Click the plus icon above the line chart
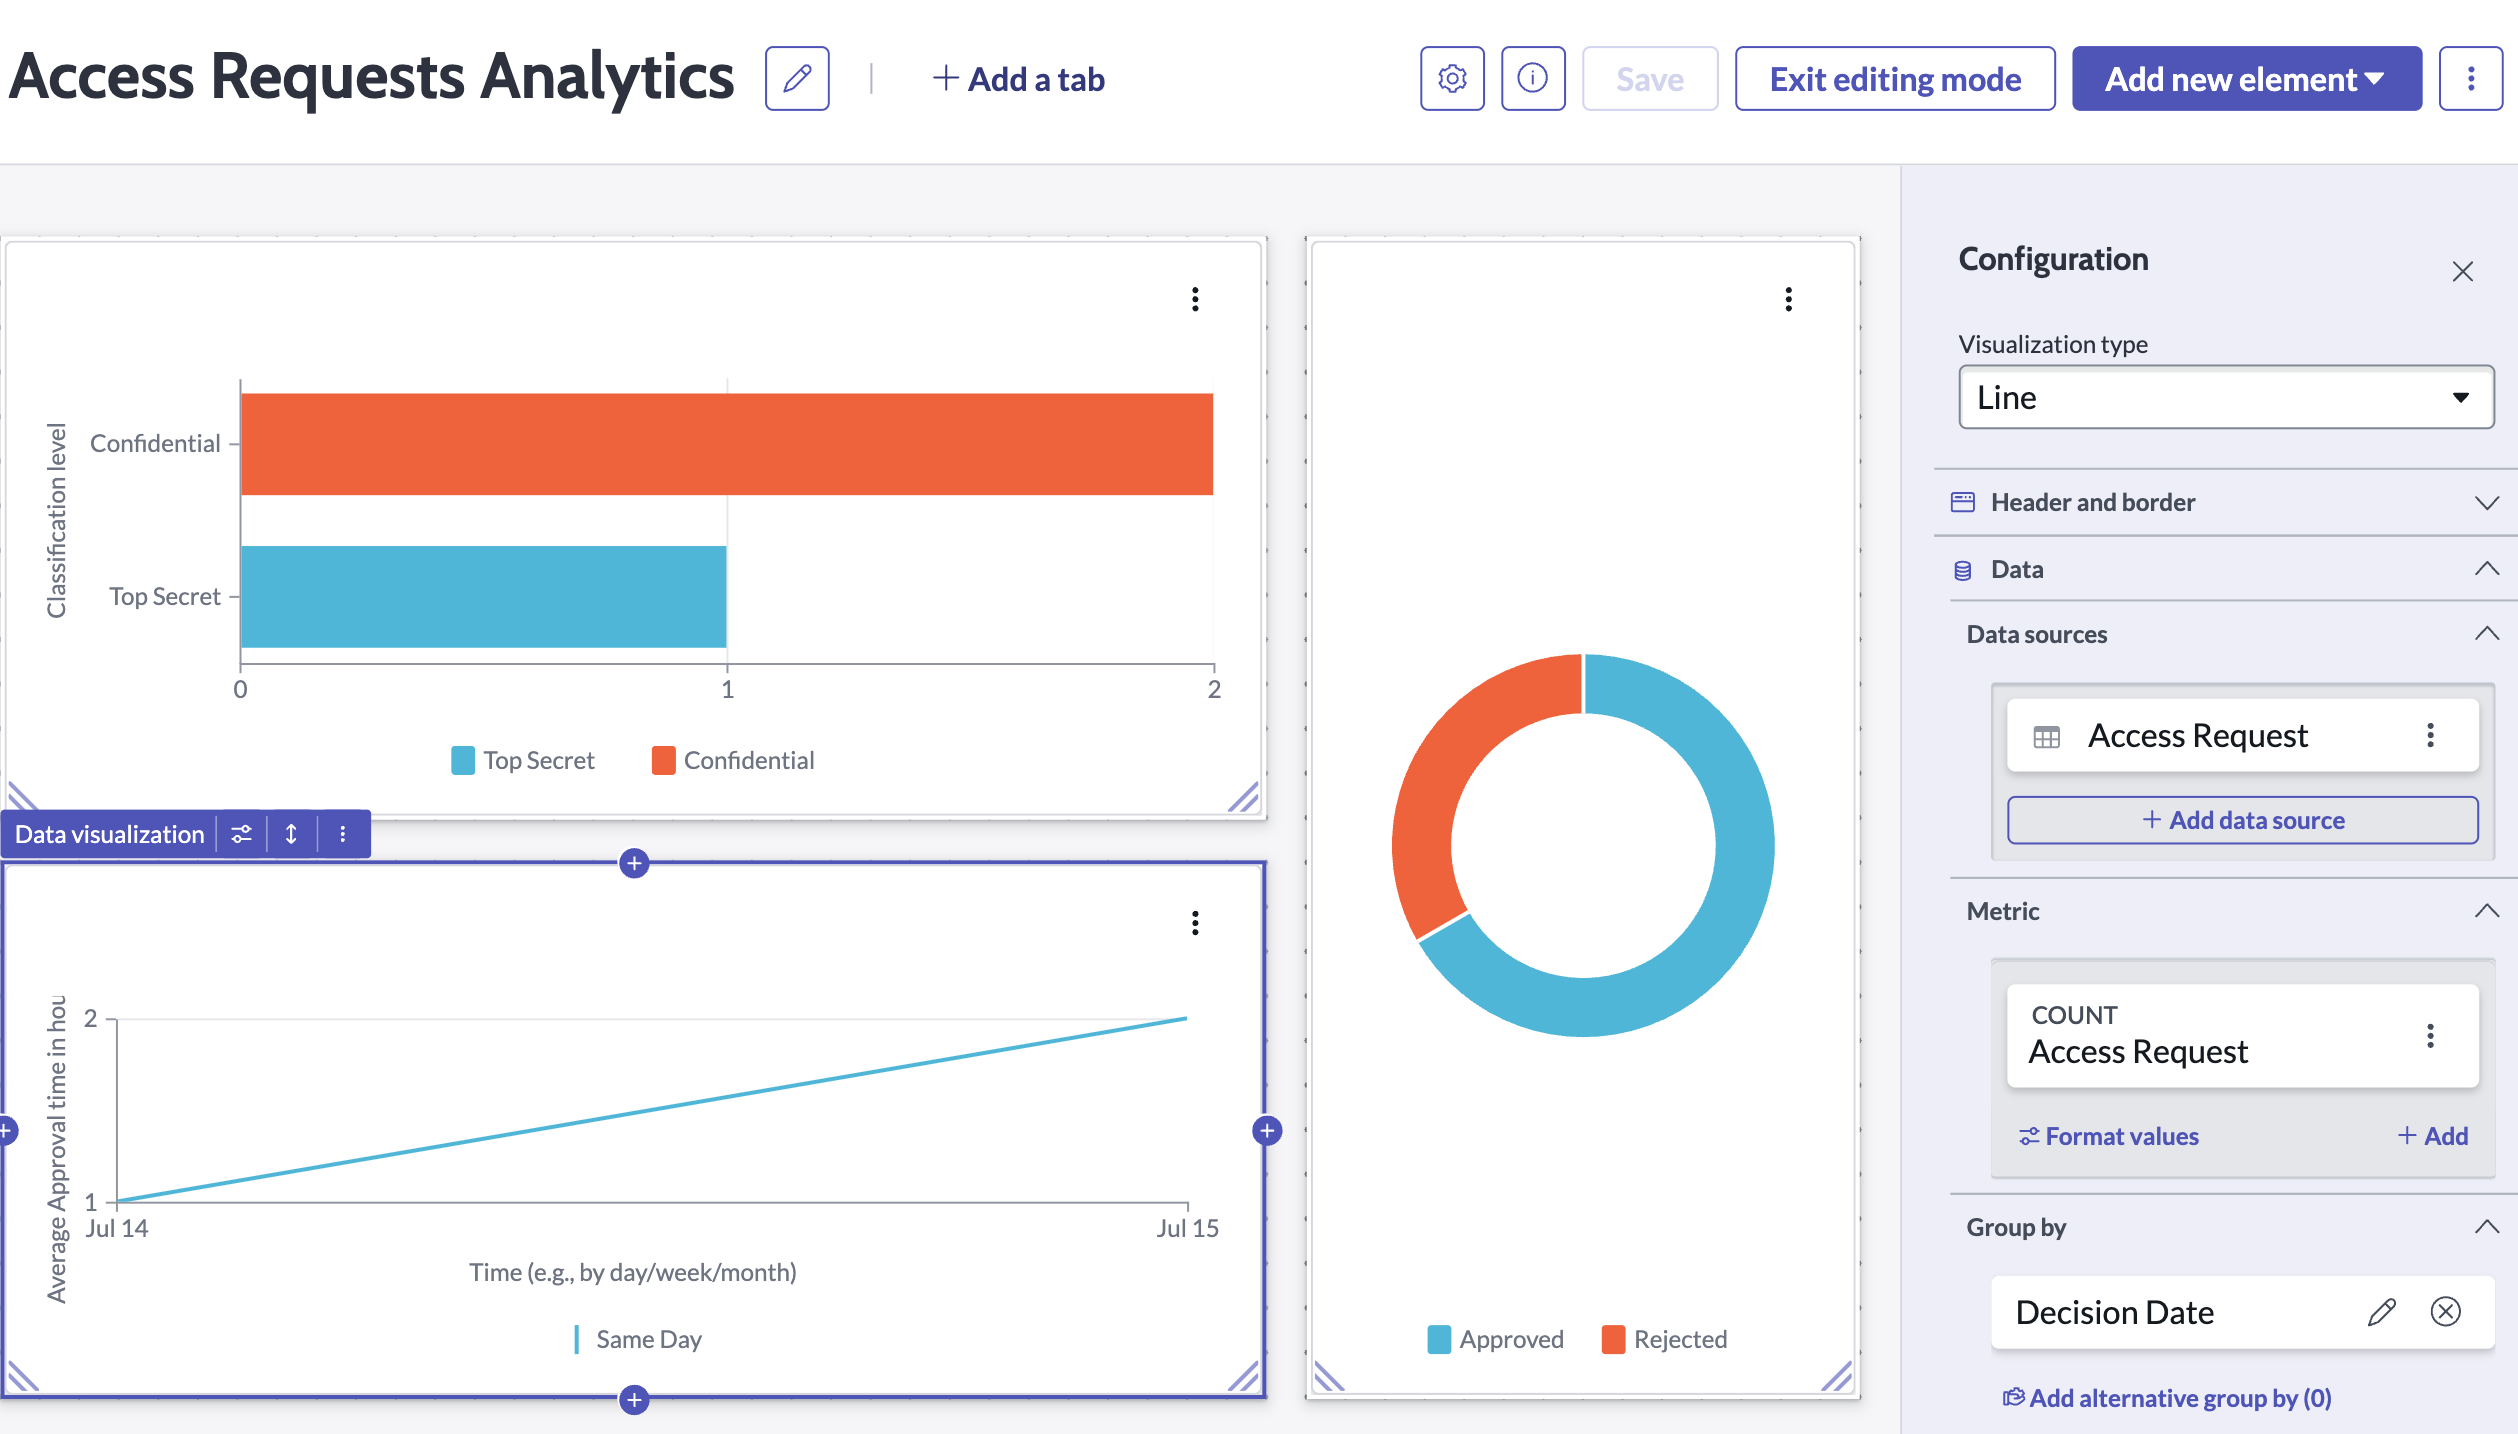The image size is (2518, 1434). 634,864
